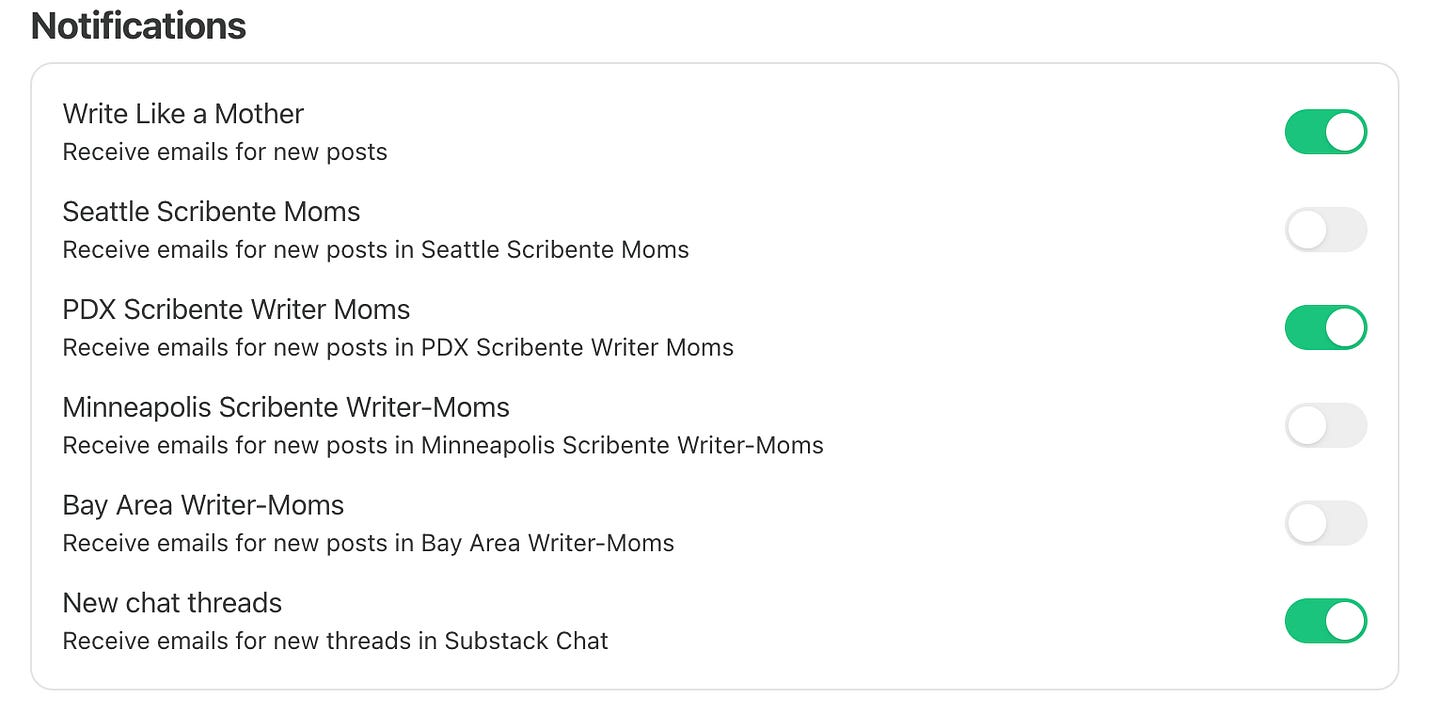Click the New chat threads title

172,603
